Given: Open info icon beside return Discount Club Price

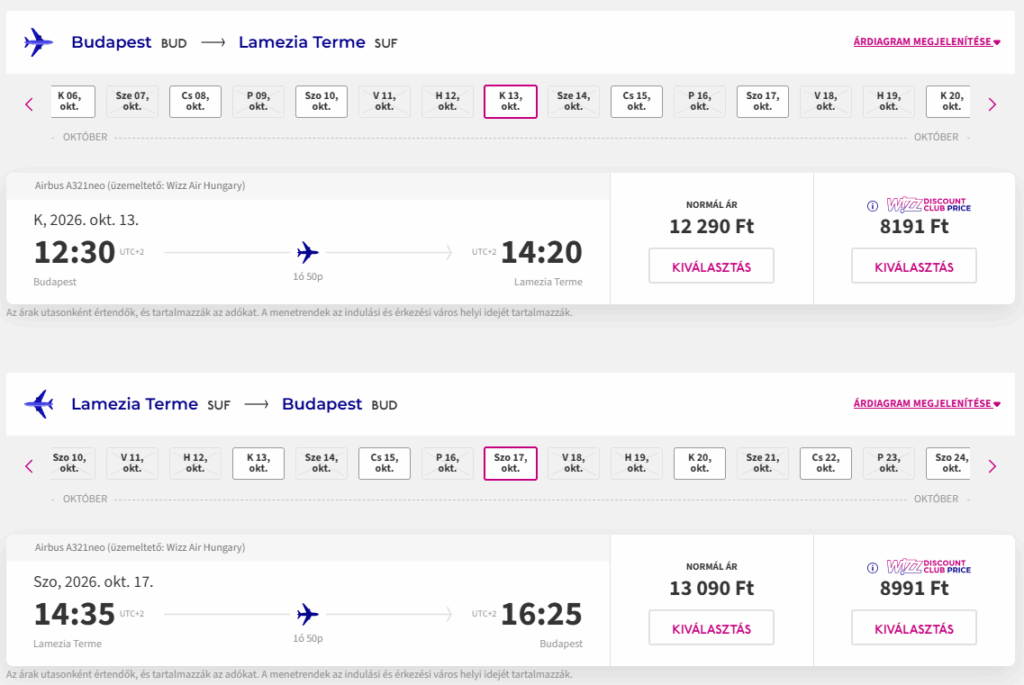Looking at the screenshot, I should (872, 568).
